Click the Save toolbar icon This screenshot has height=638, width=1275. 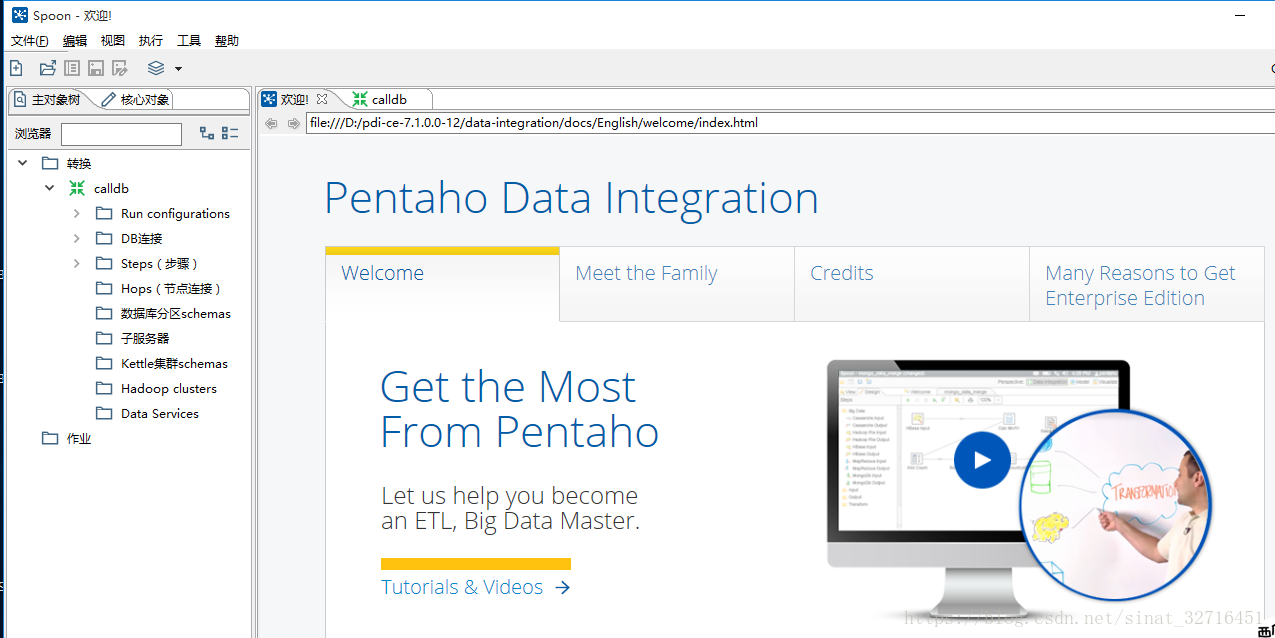coord(96,68)
